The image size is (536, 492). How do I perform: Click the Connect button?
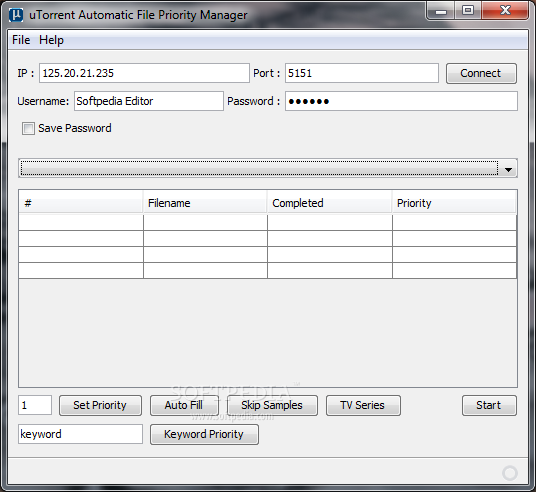[481, 73]
